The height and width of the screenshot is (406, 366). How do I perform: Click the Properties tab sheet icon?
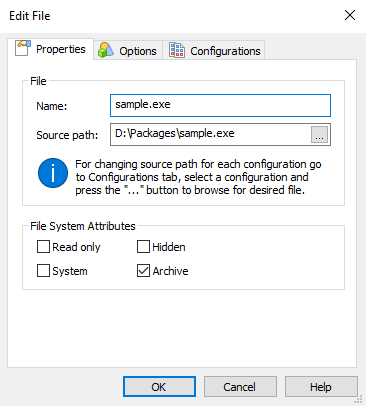click(23, 48)
